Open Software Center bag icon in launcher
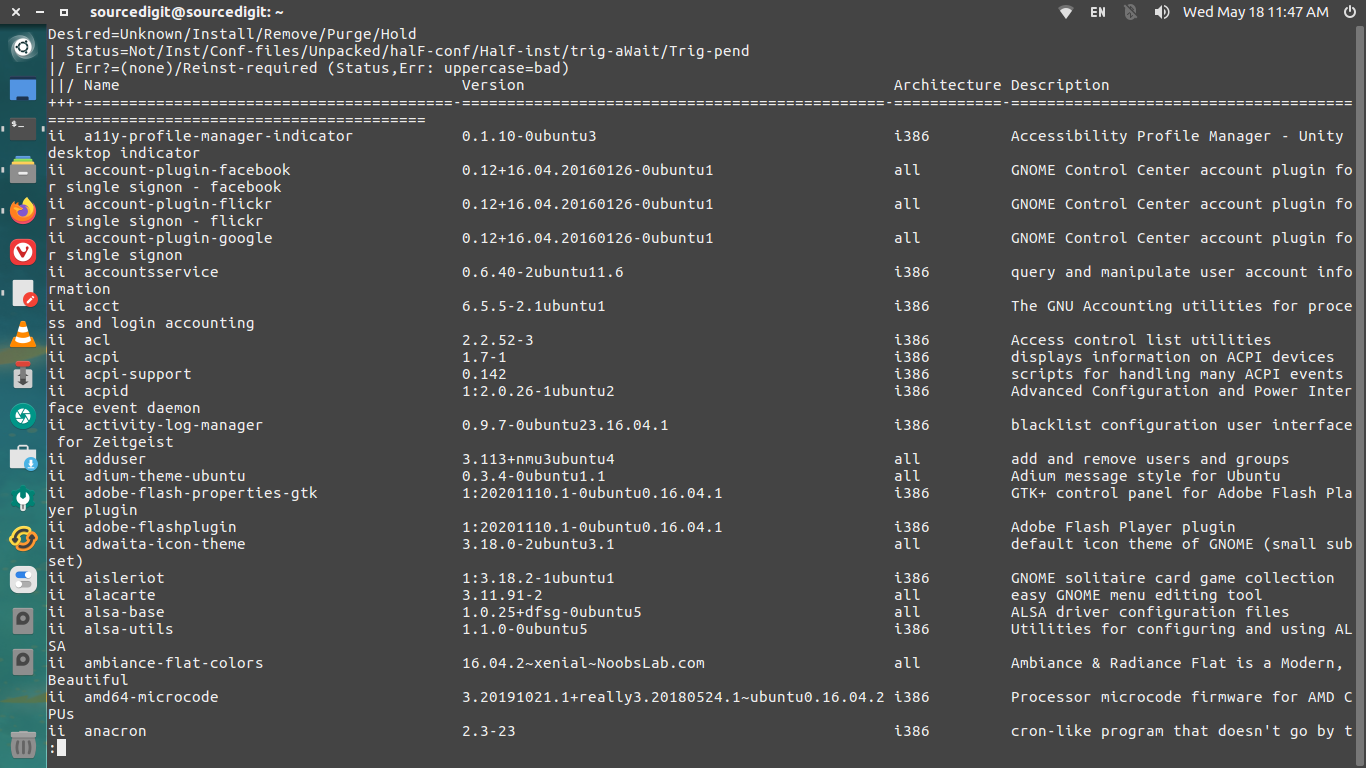1366x768 pixels. (x=22, y=457)
